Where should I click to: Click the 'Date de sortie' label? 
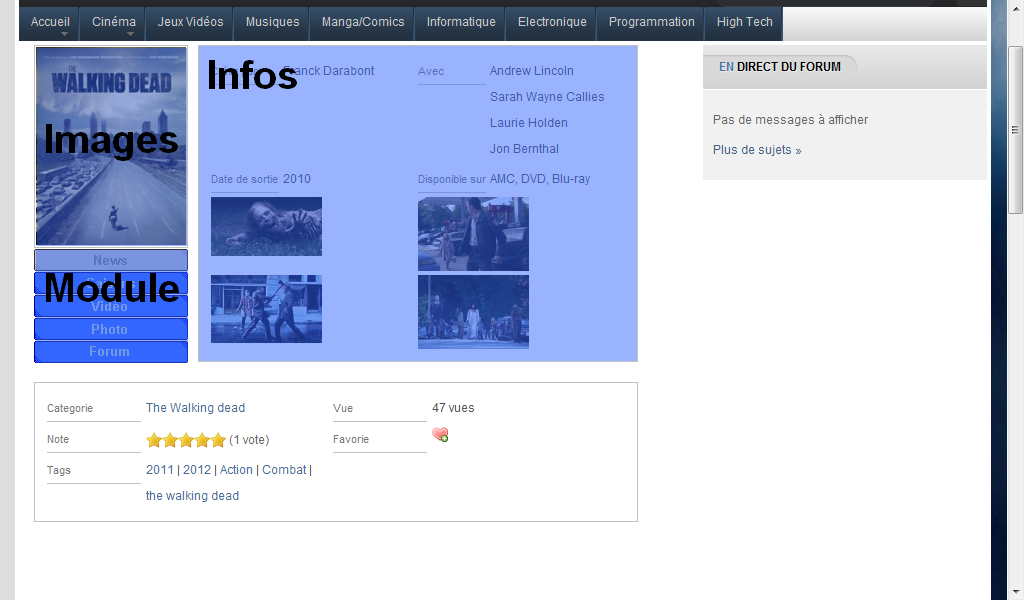coord(244,180)
